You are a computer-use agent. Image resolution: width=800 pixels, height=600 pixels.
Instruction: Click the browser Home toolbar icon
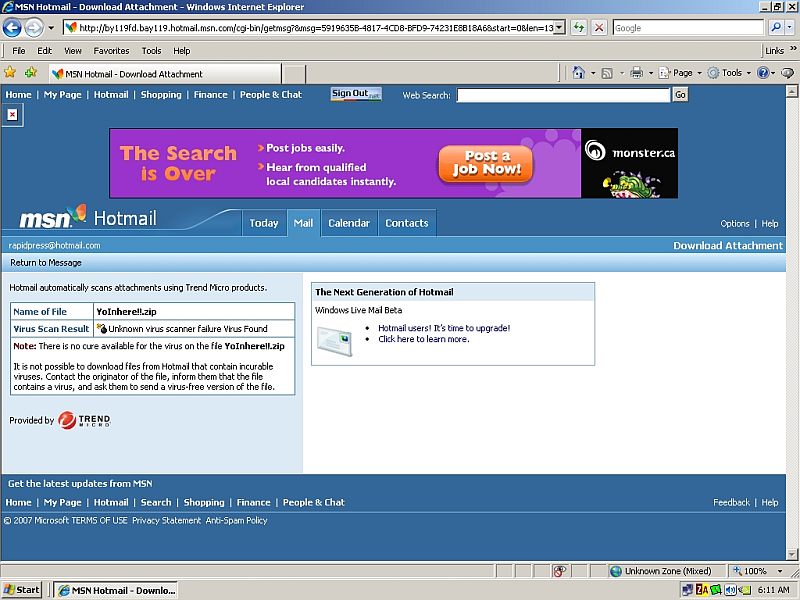pyautogui.click(x=578, y=73)
